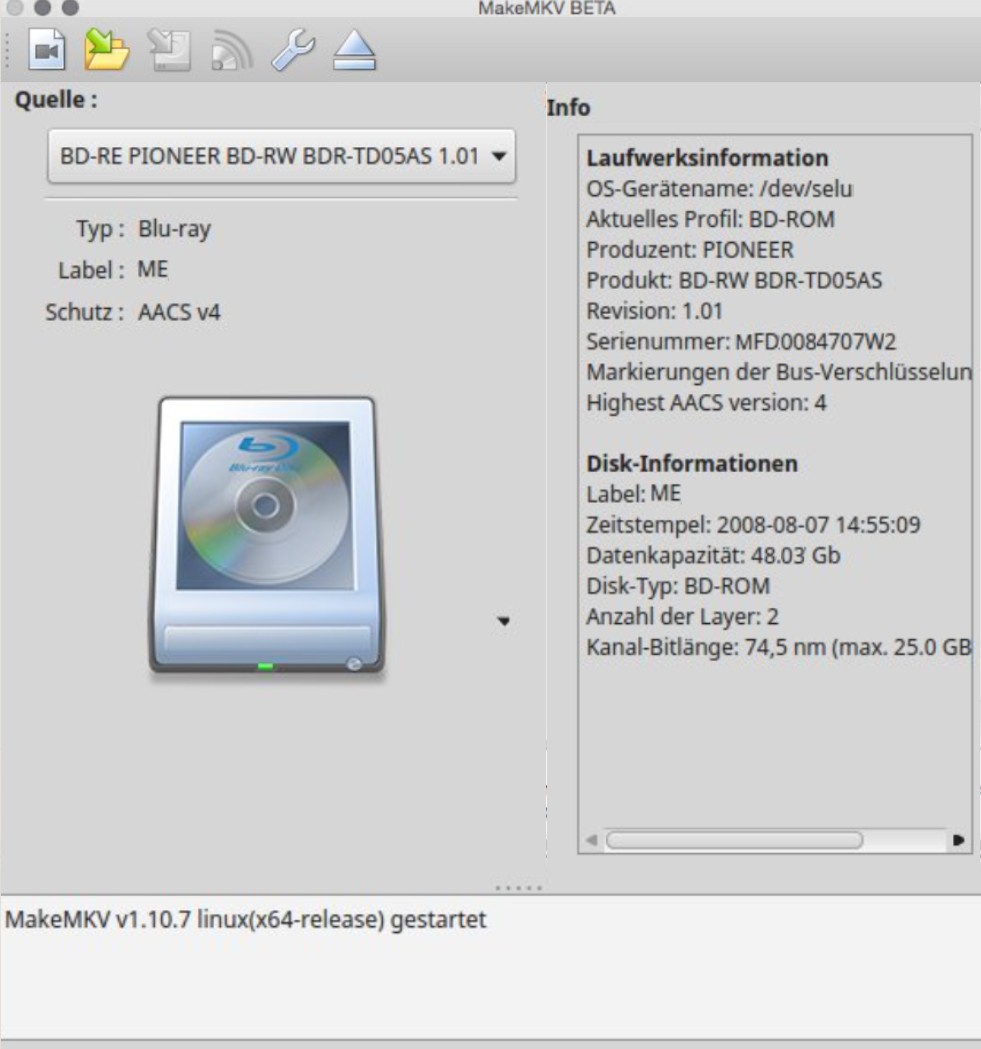
Task: Click the 'Kanal-Bitlänge: 74,5 nm' line
Action: coord(779,647)
